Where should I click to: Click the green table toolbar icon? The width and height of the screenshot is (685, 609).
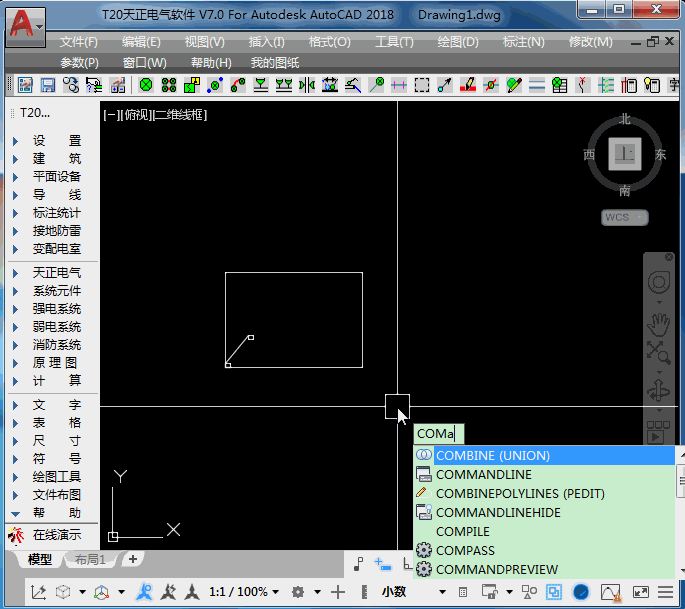(x=560, y=85)
